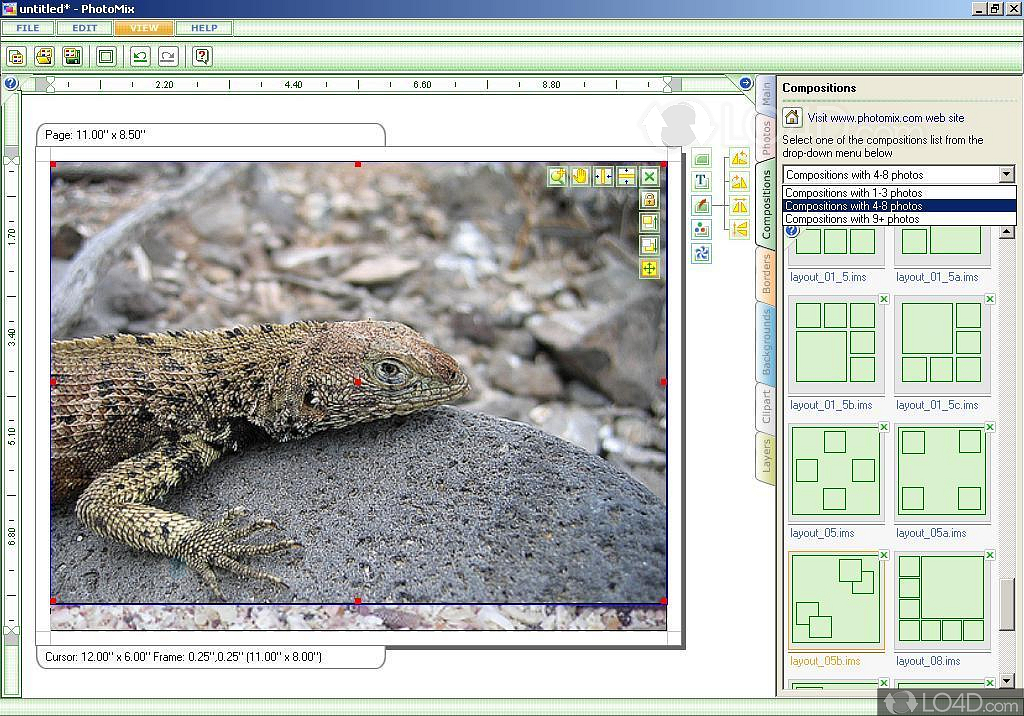Open an existing composition file
The height and width of the screenshot is (716, 1024).
pyautogui.click(x=44, y=57)
